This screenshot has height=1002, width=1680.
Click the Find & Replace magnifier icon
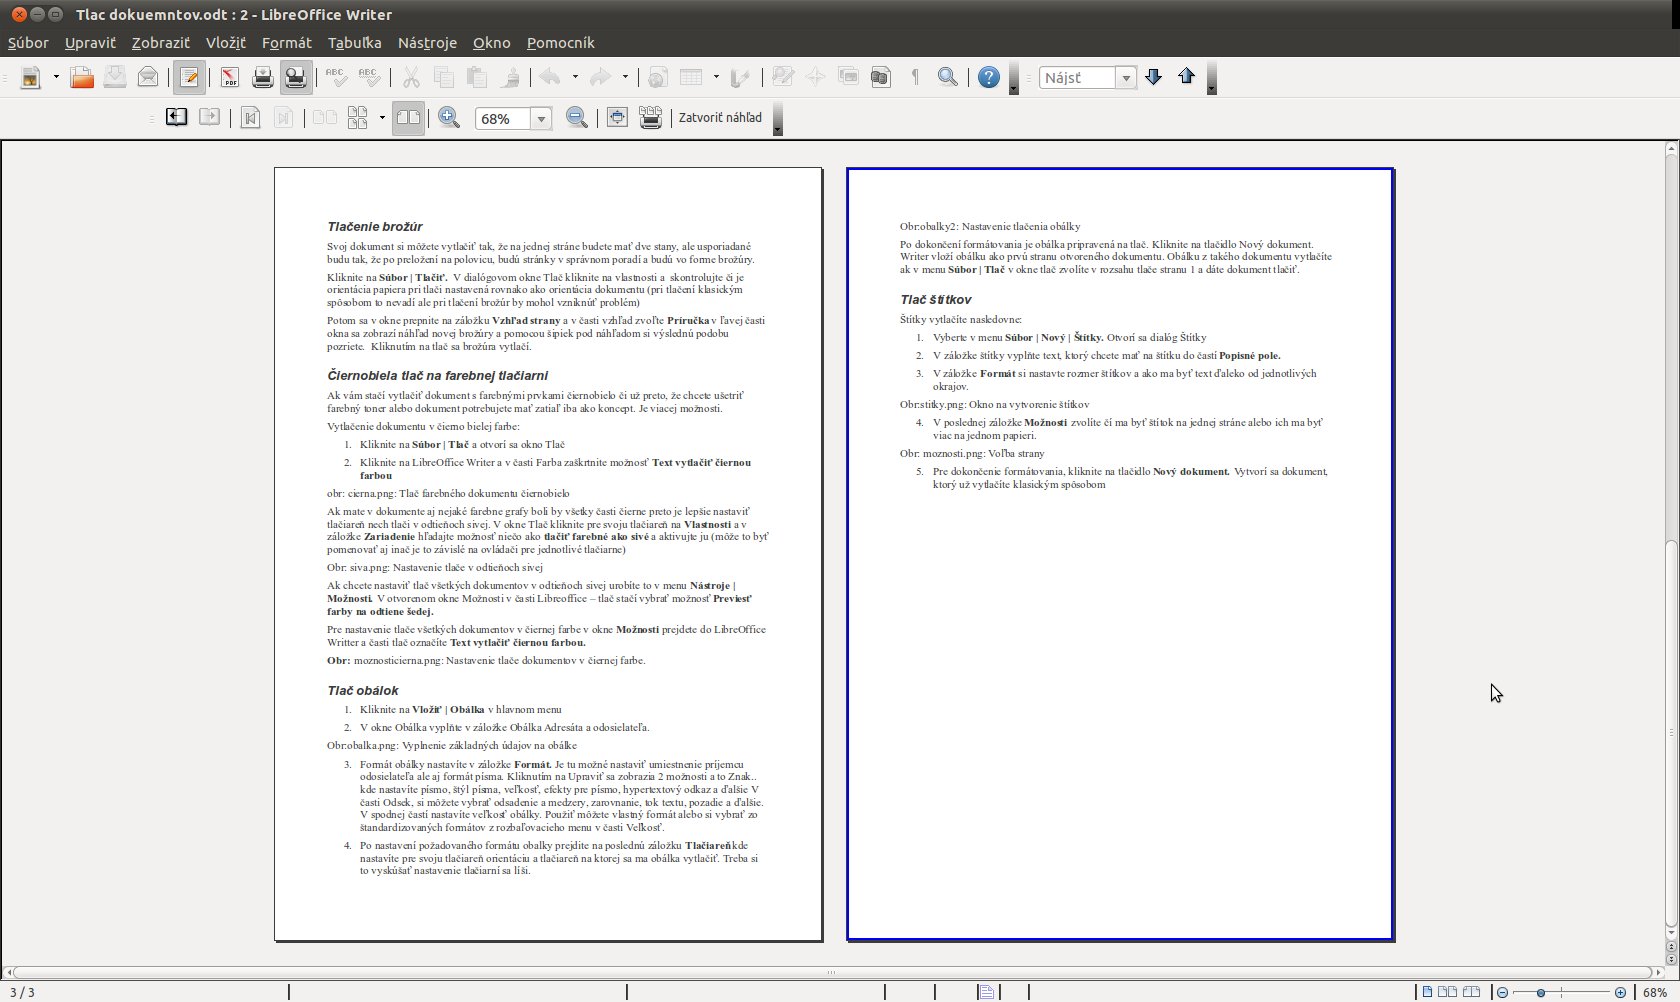pyautogui.click(x=947, y=77)
